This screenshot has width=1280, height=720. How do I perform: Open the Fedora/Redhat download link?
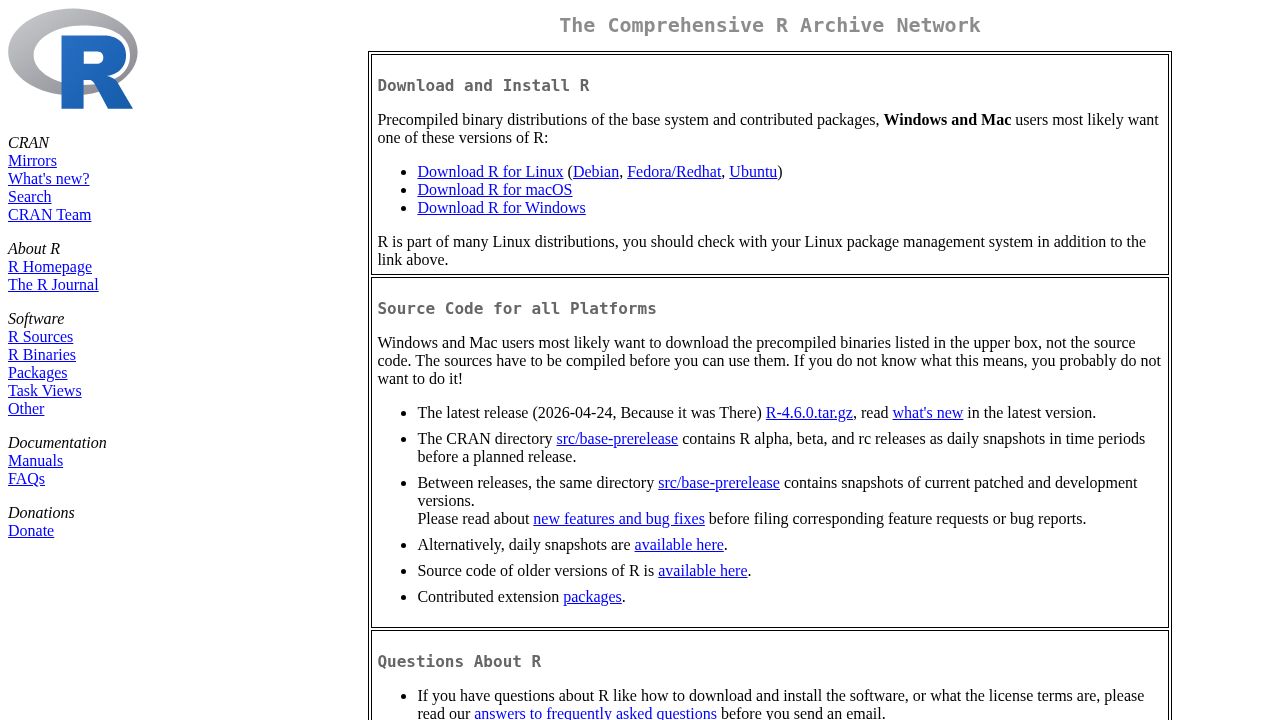[x=674, y=172]
